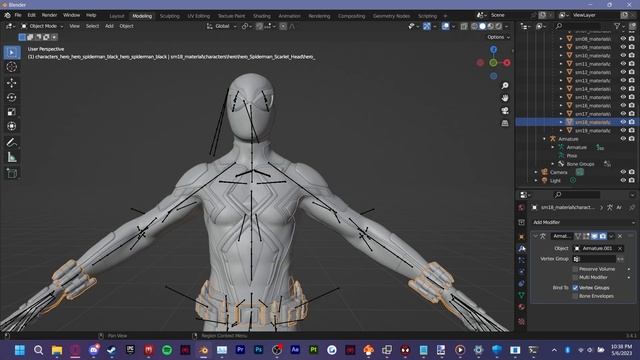This screenshot has height=360, width=640.
Task: Expand the sm10_material outliner row
Action: (x=561, y=55)
